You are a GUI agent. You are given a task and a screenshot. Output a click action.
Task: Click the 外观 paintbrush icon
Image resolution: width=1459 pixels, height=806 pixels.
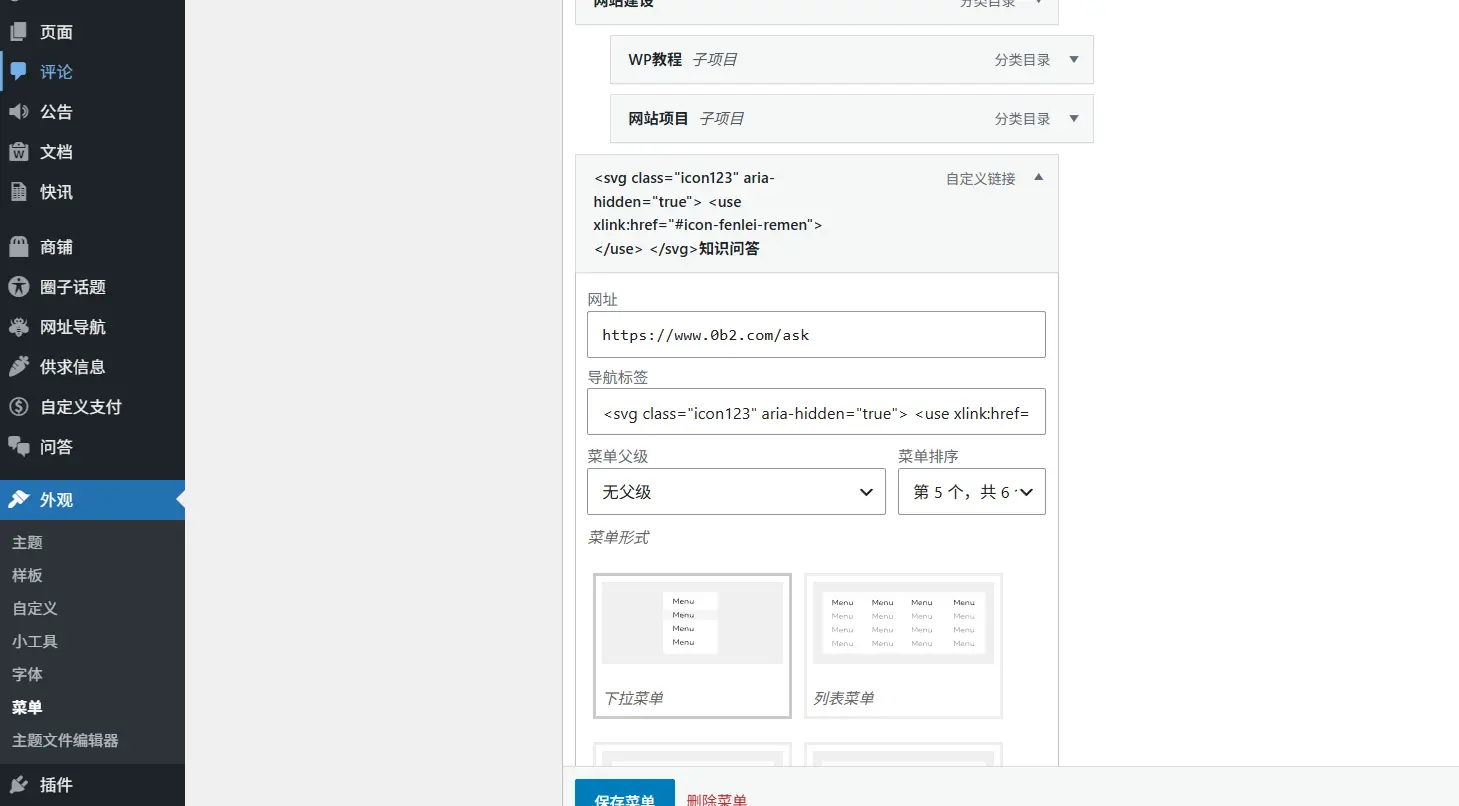point(18,500)
